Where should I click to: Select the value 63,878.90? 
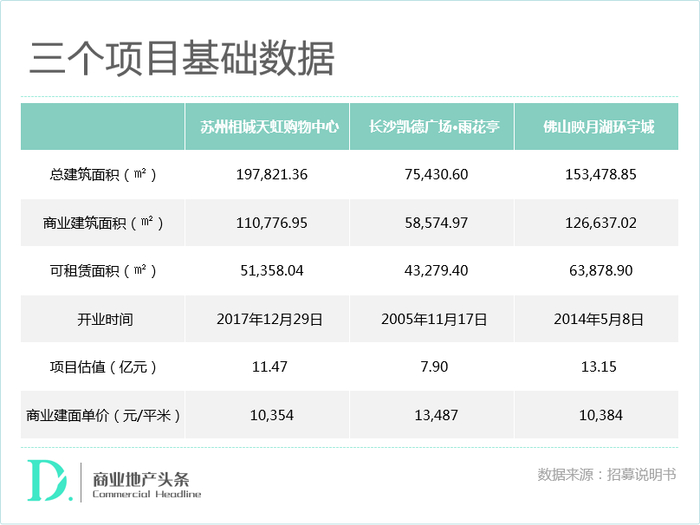click(600, 271)
